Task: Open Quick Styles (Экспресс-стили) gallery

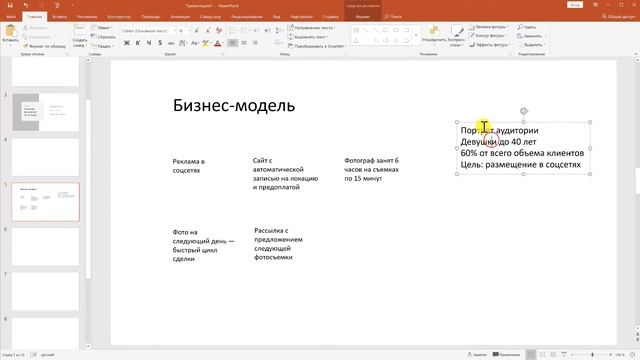Action: [x=456, y=36]
